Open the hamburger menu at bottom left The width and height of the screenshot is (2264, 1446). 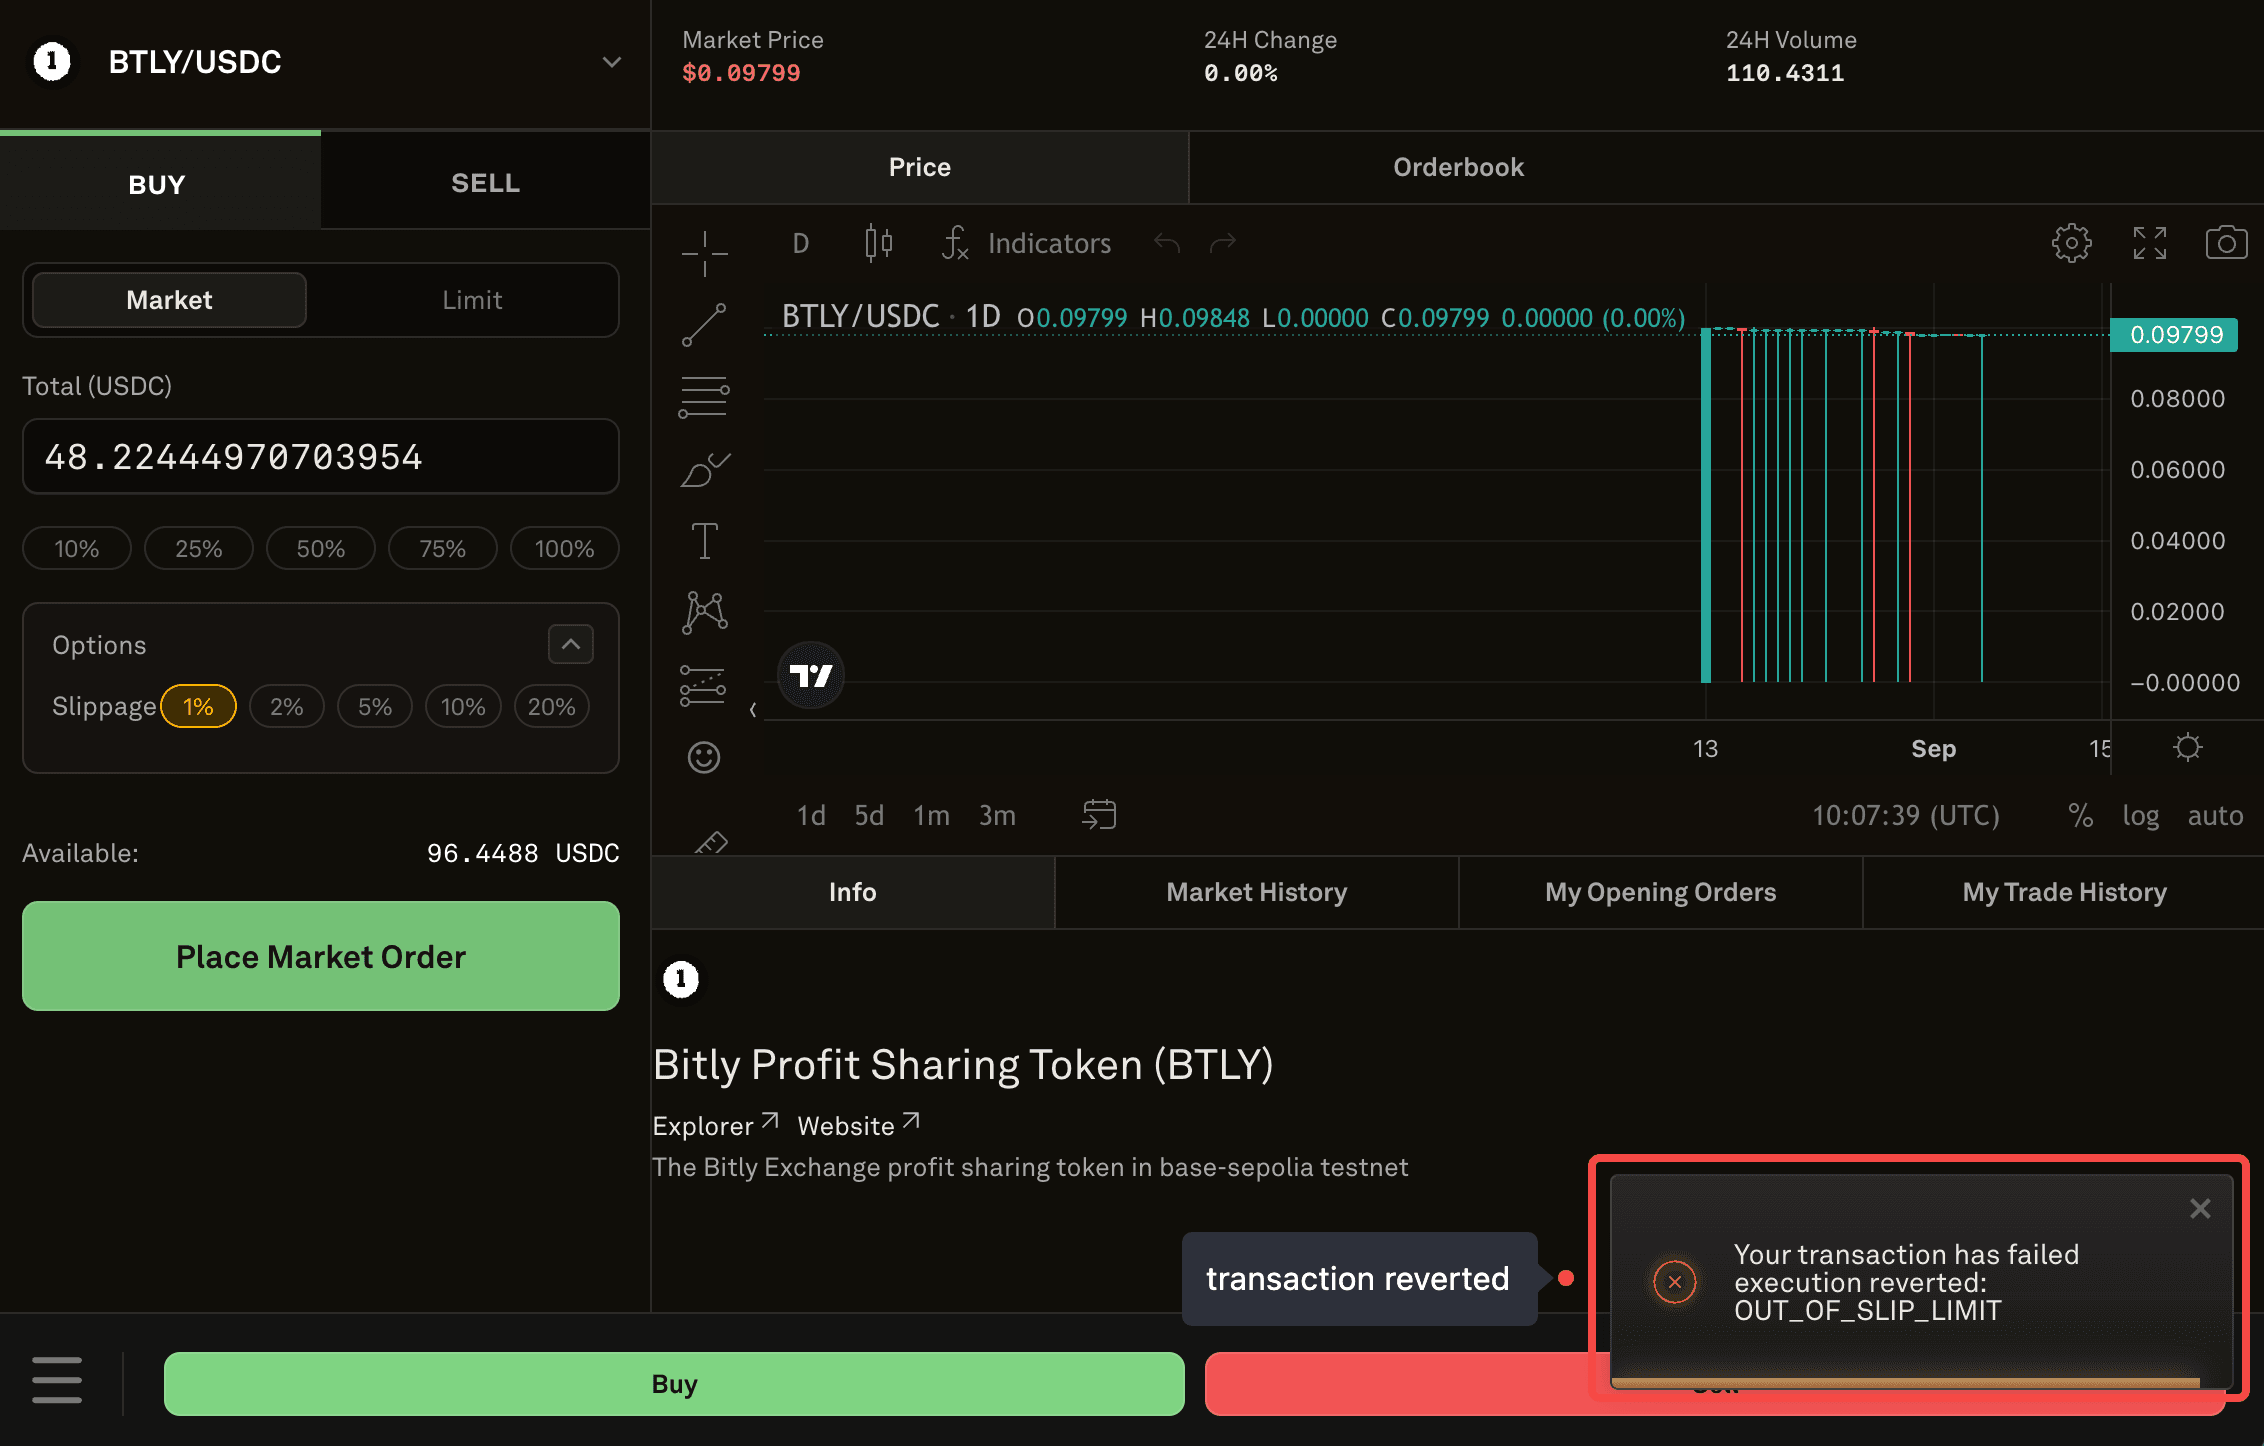(57, 1380)
